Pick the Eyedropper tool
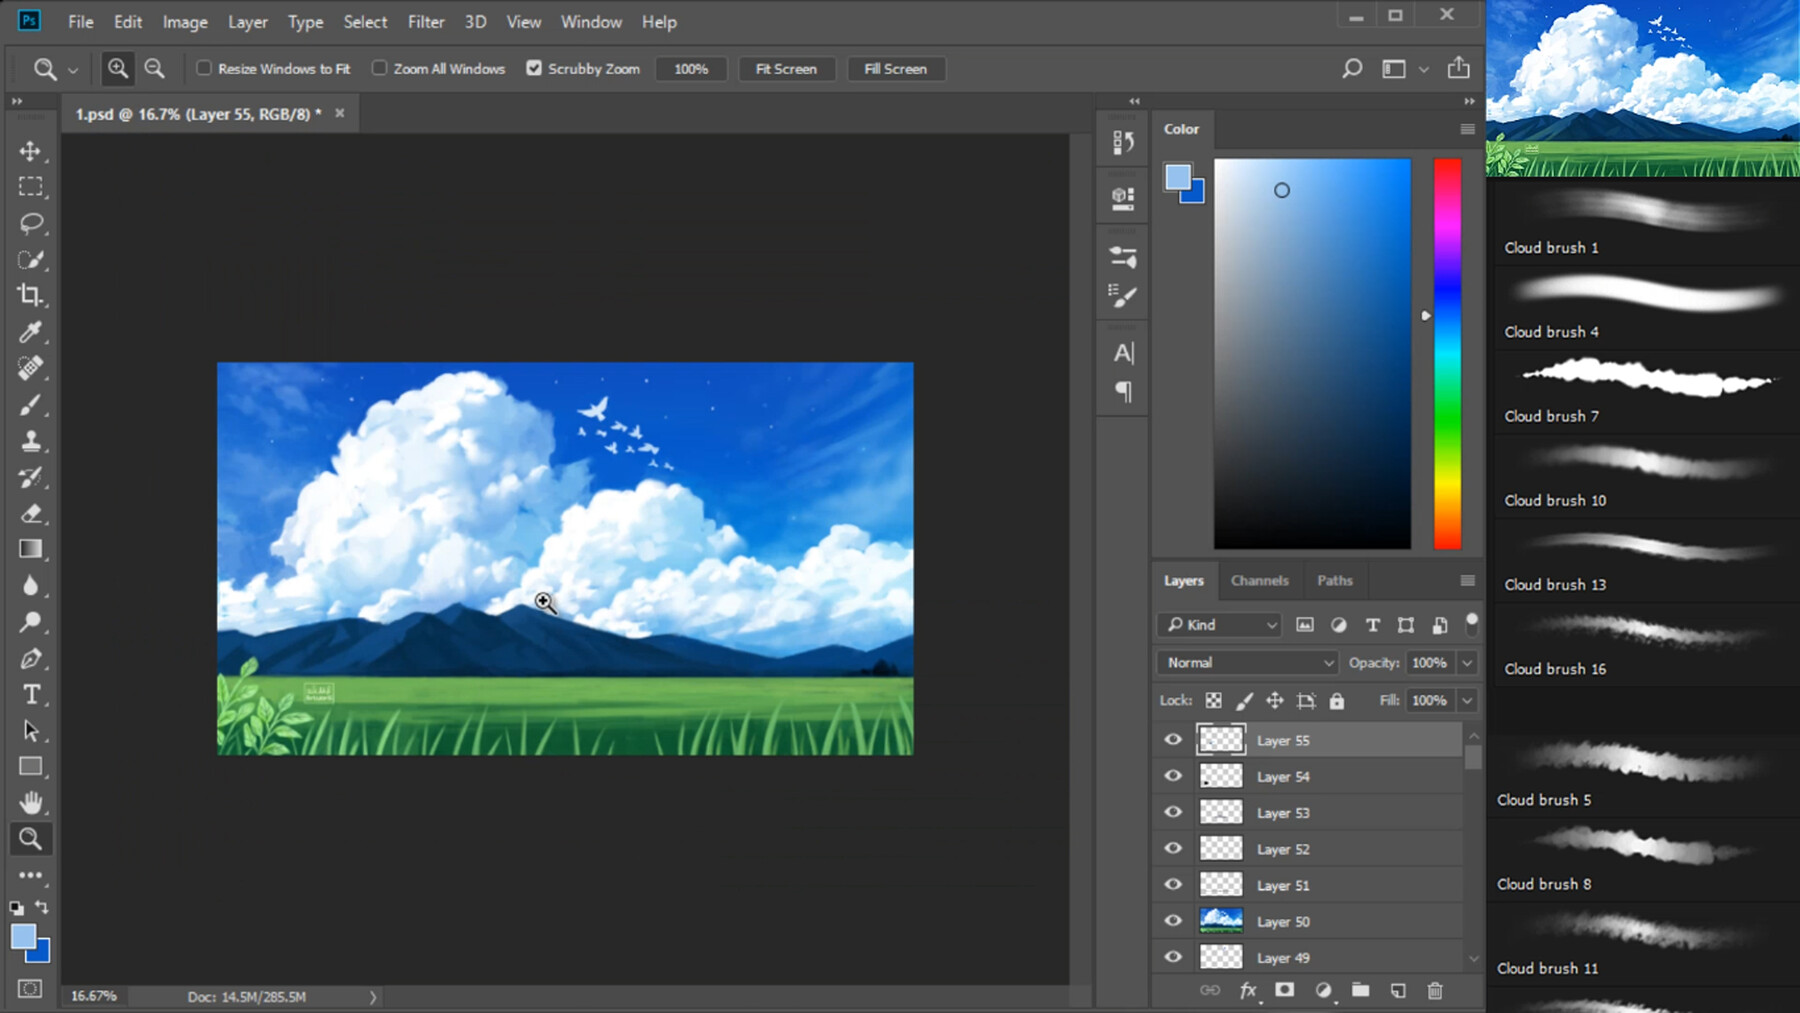The height and width of the screenshot is (1013, 1800). point(31,332)
